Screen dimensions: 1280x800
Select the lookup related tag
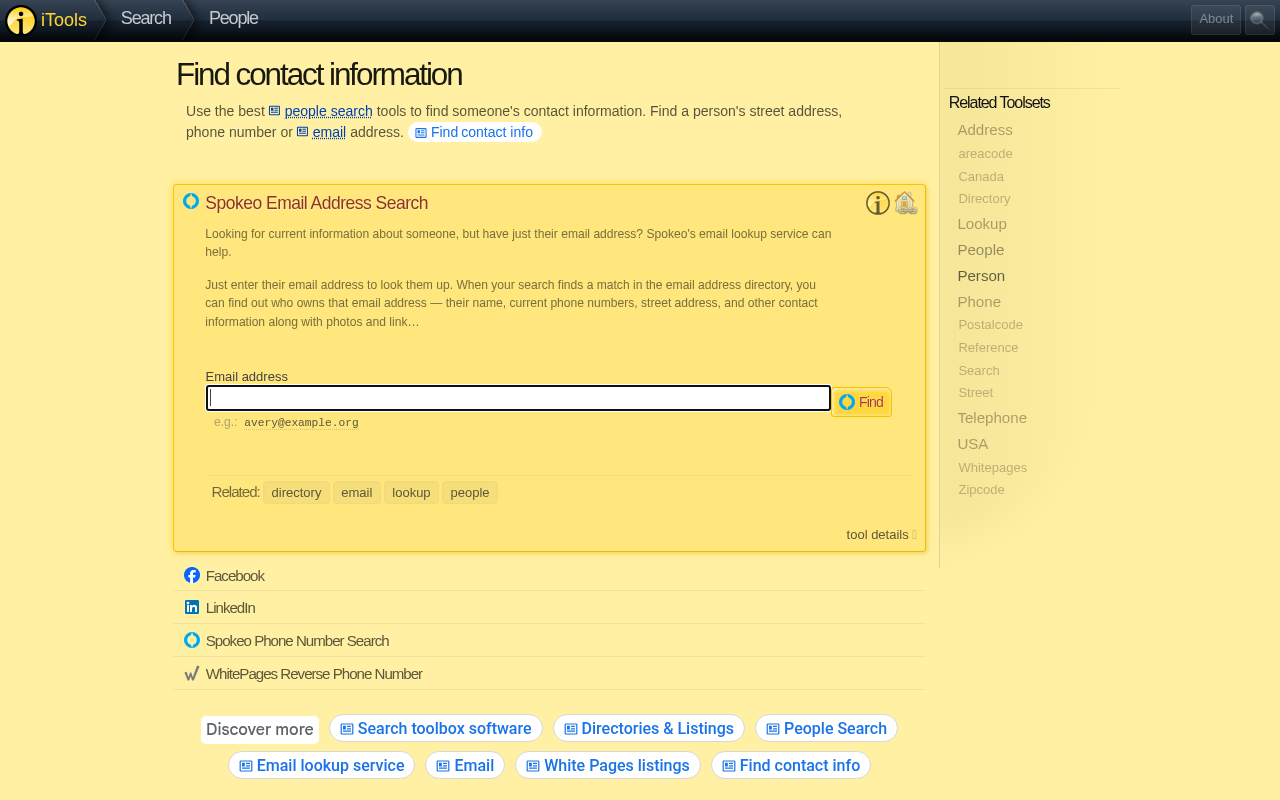pos(411,492)
